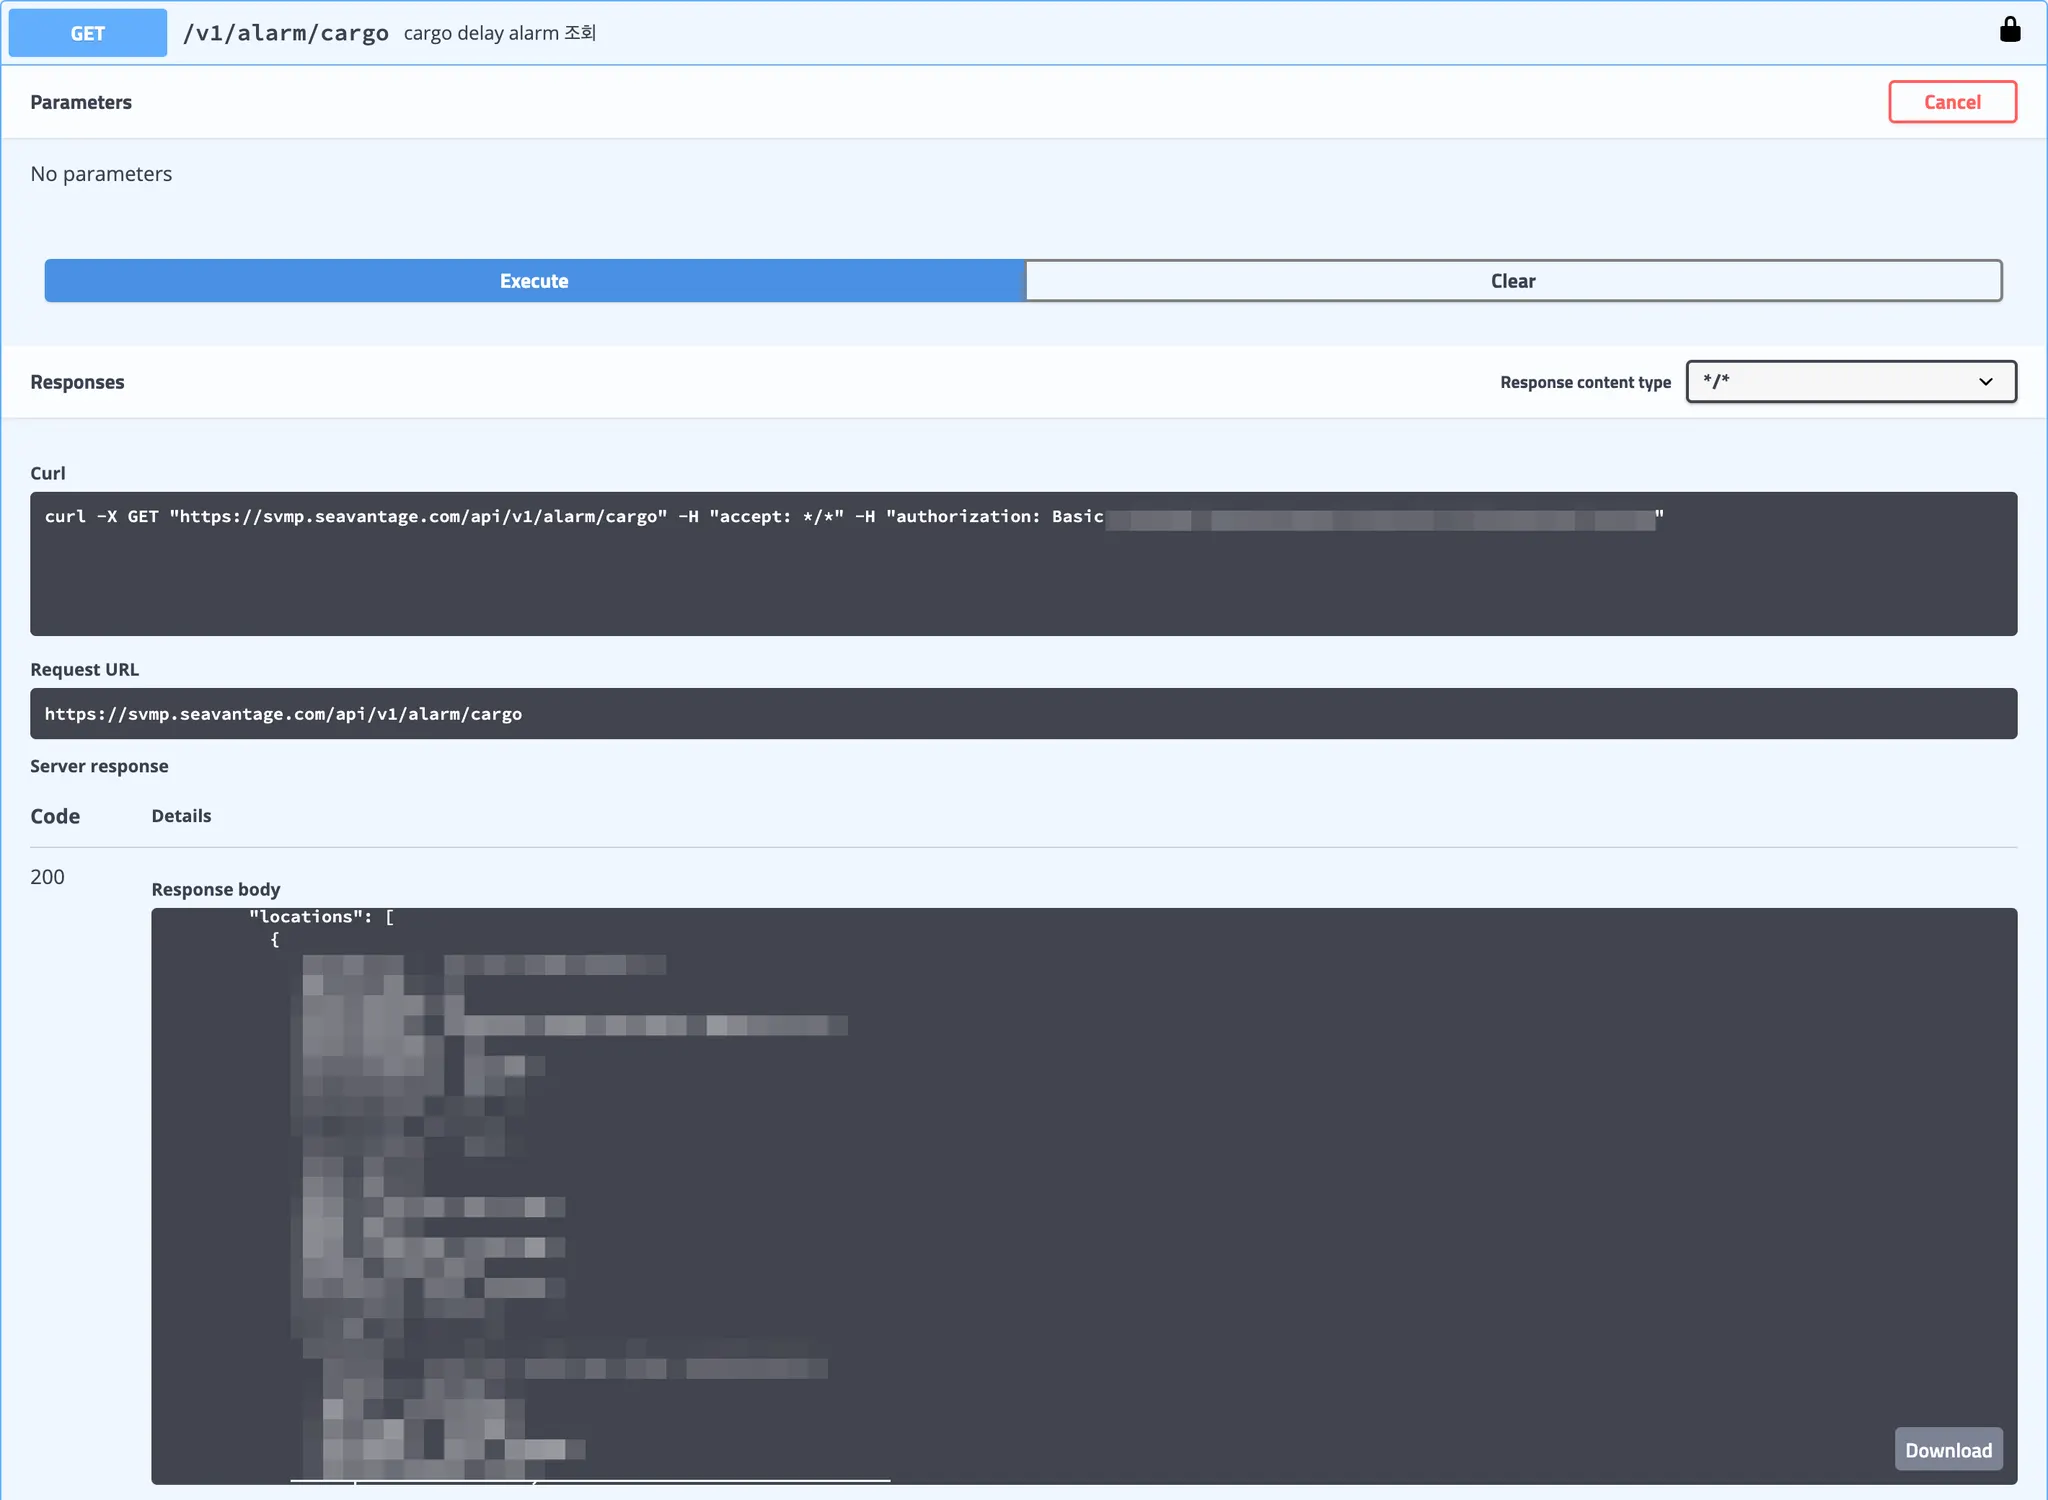2048x1500 pixels.
Task: Clear the response with Clear button
Action: (1512, 281)
